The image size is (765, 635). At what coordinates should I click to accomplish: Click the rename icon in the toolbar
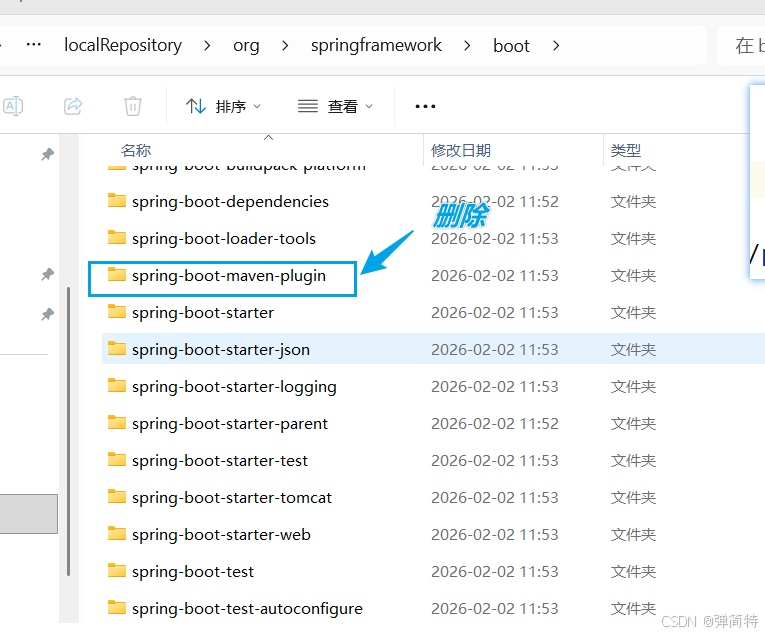pos(13,106)
